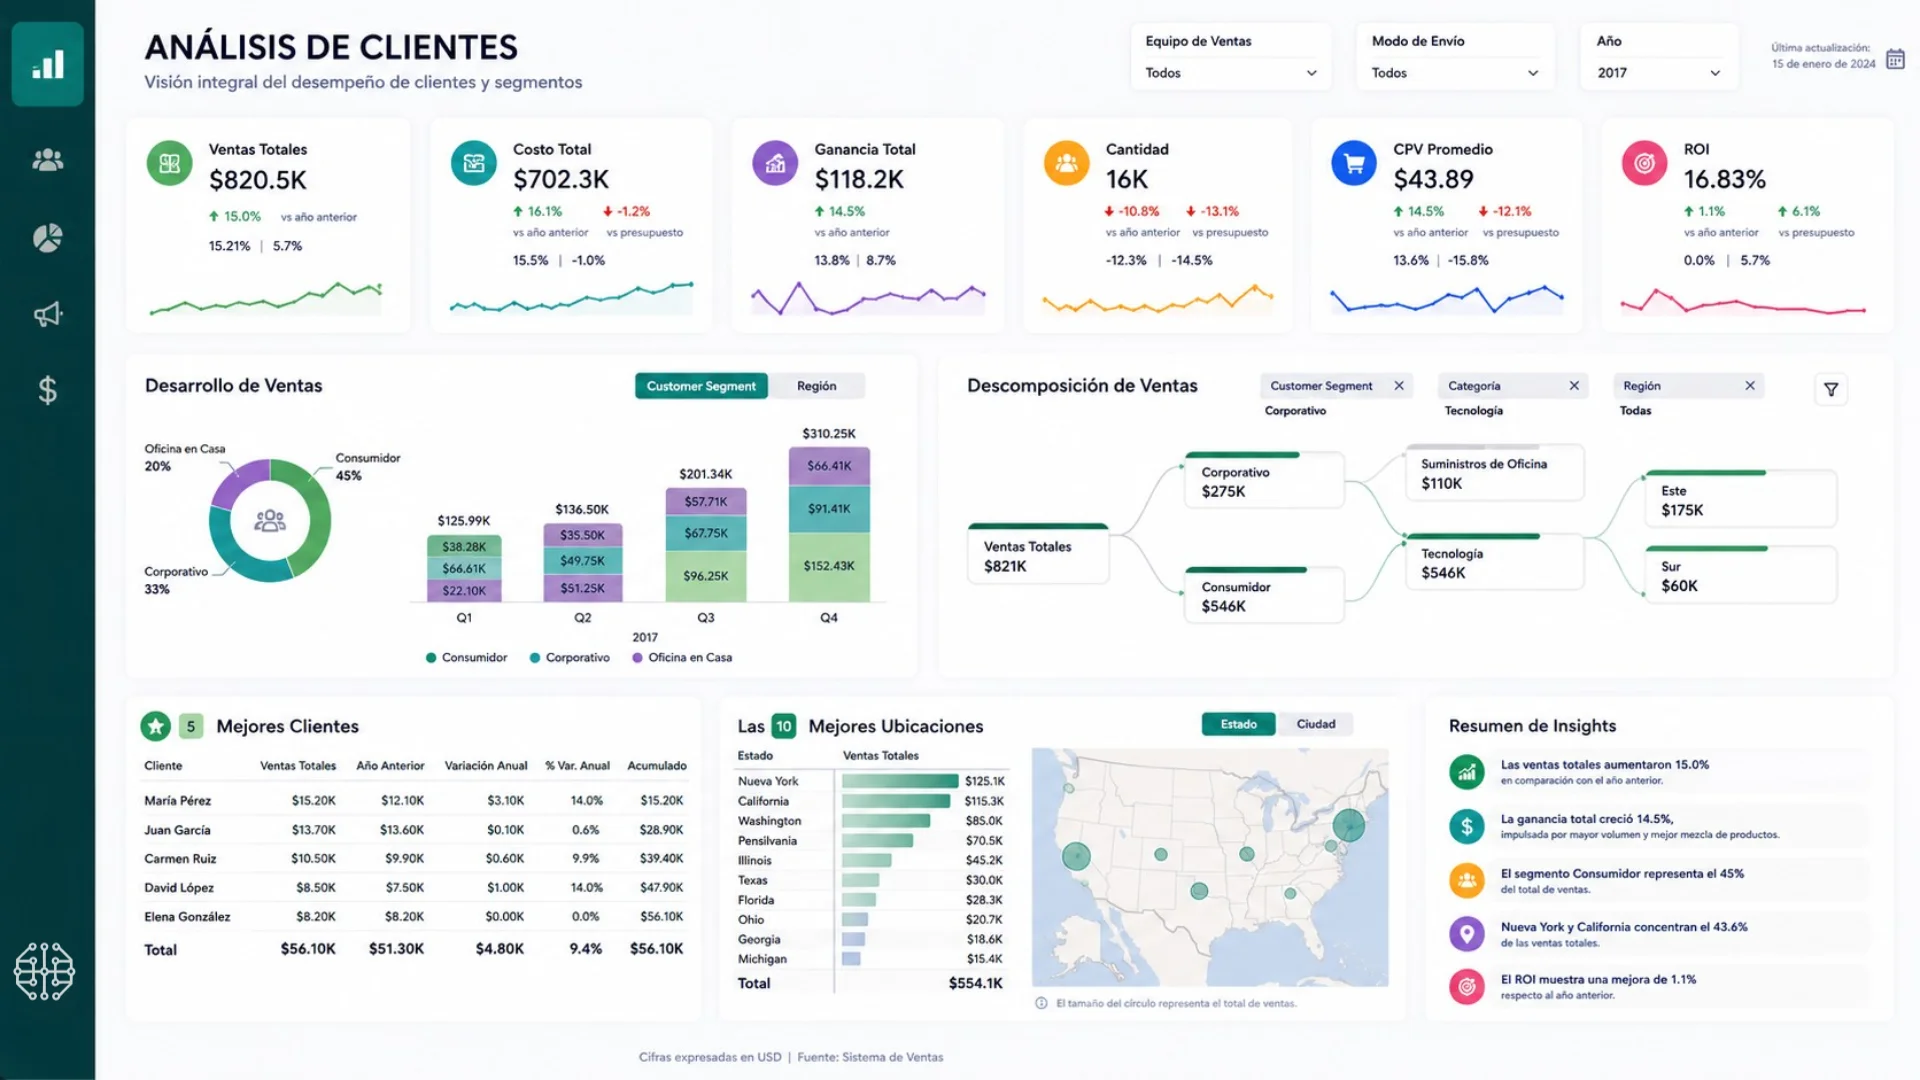Click the Q3 Corporativo $67.75K bar segment
The width and height of the screenshot is (1920, 1080).
[x=706, y=533]
